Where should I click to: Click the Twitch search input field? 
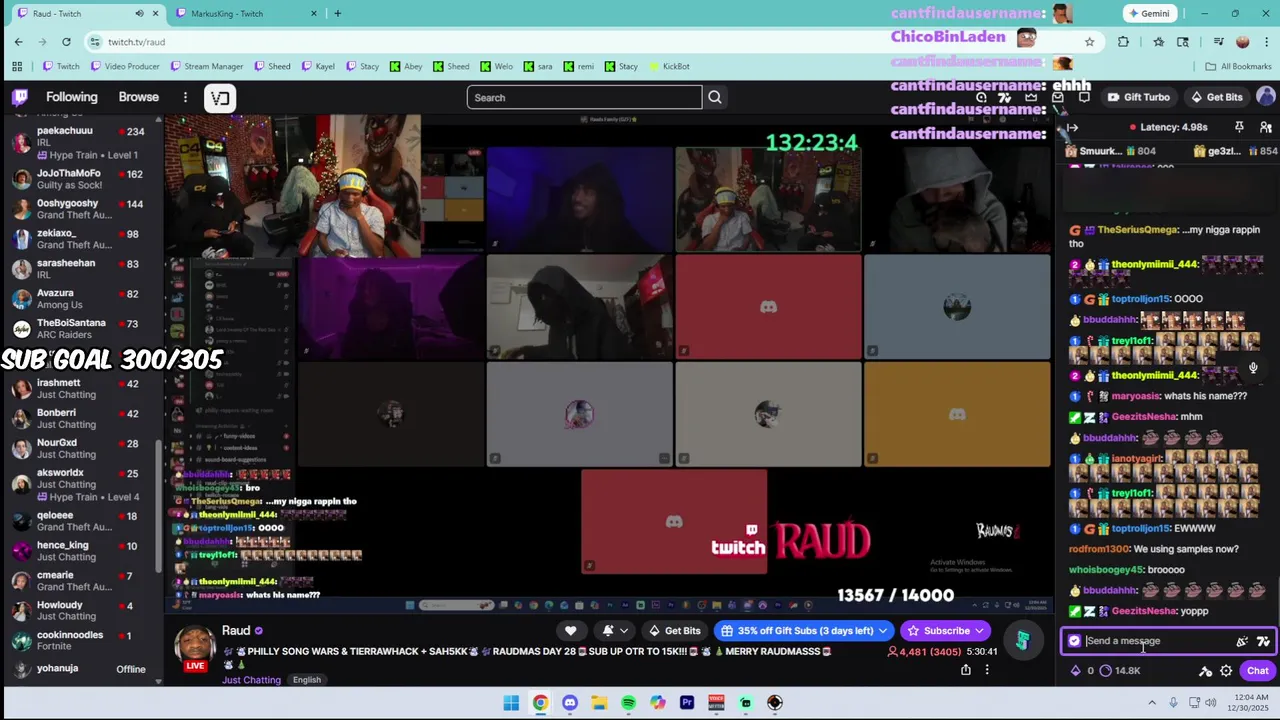pyautogui.click(x=584, y=97)
